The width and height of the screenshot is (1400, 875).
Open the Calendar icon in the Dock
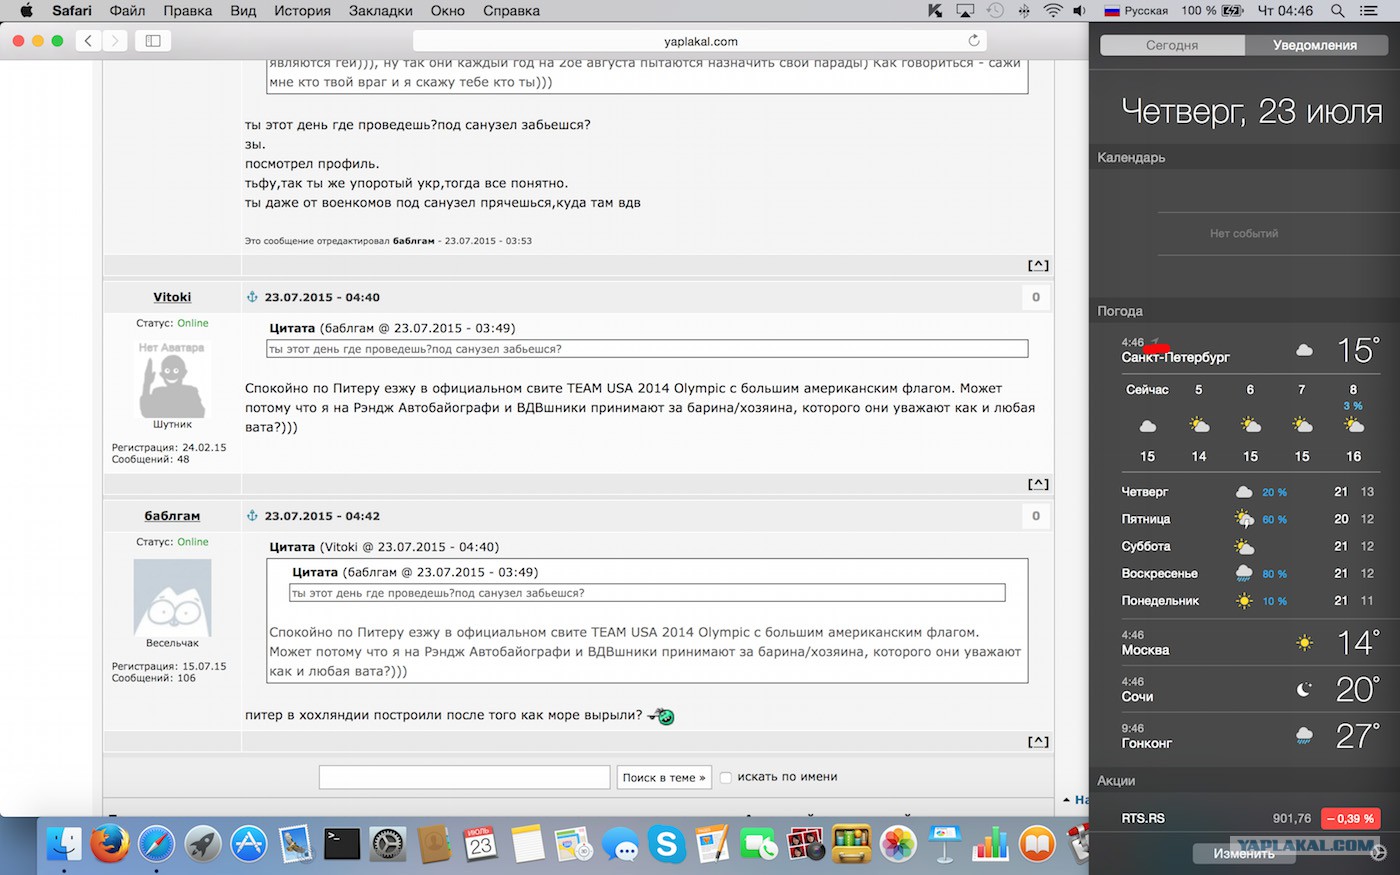481,845
